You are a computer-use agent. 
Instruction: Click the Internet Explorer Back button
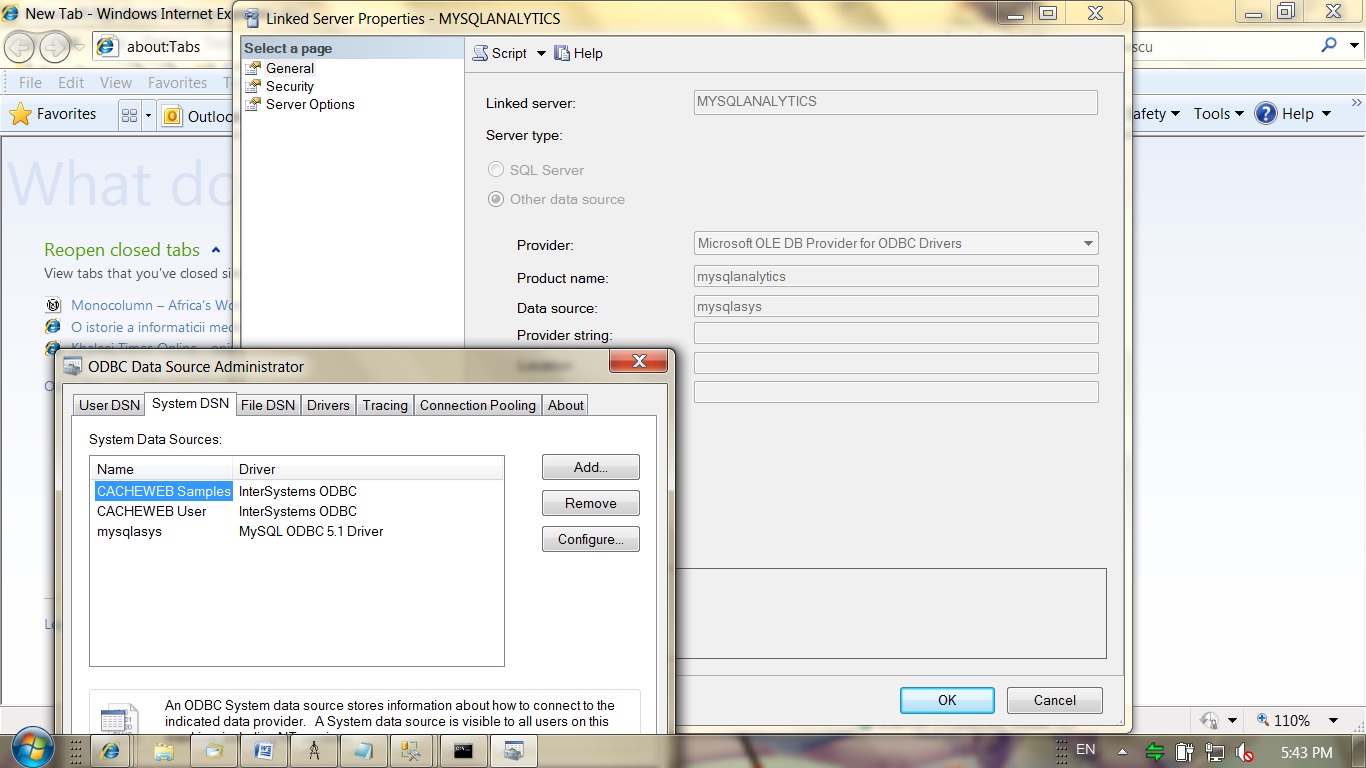pyautogui.click(x=20, y=46)
